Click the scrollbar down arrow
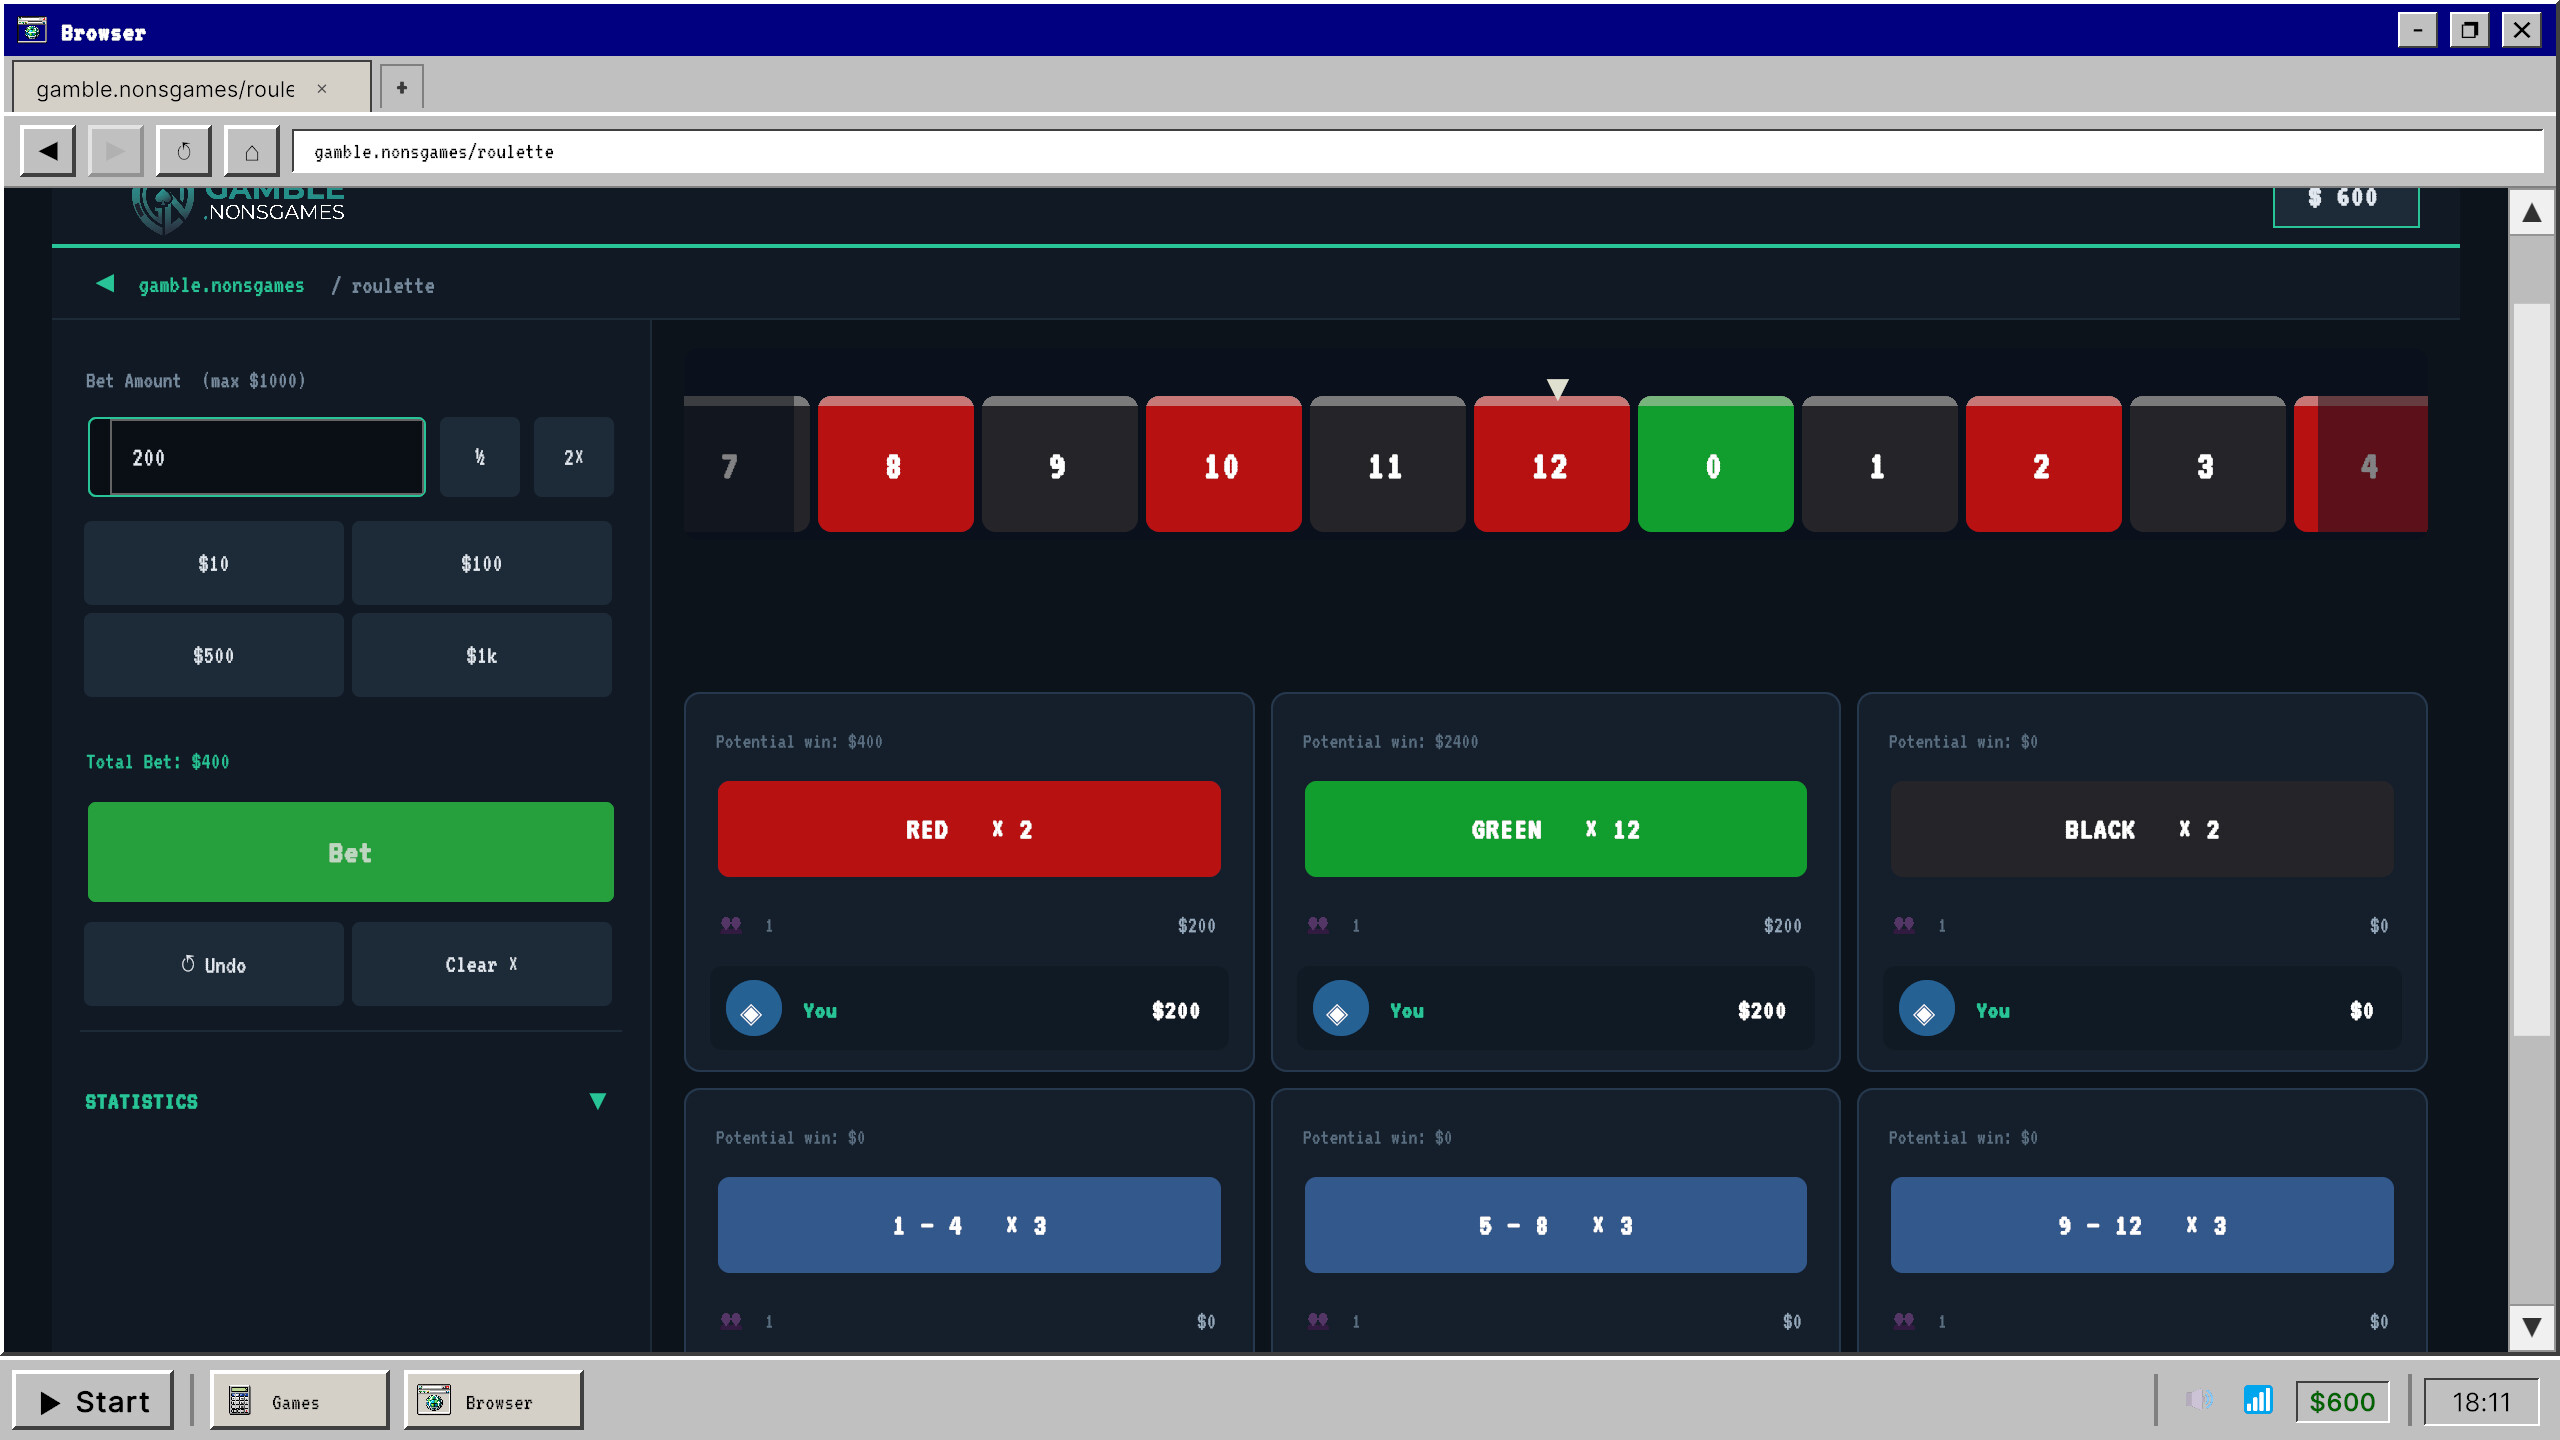Viewport: 2560px width, 1440px height. [2531, 1327]
